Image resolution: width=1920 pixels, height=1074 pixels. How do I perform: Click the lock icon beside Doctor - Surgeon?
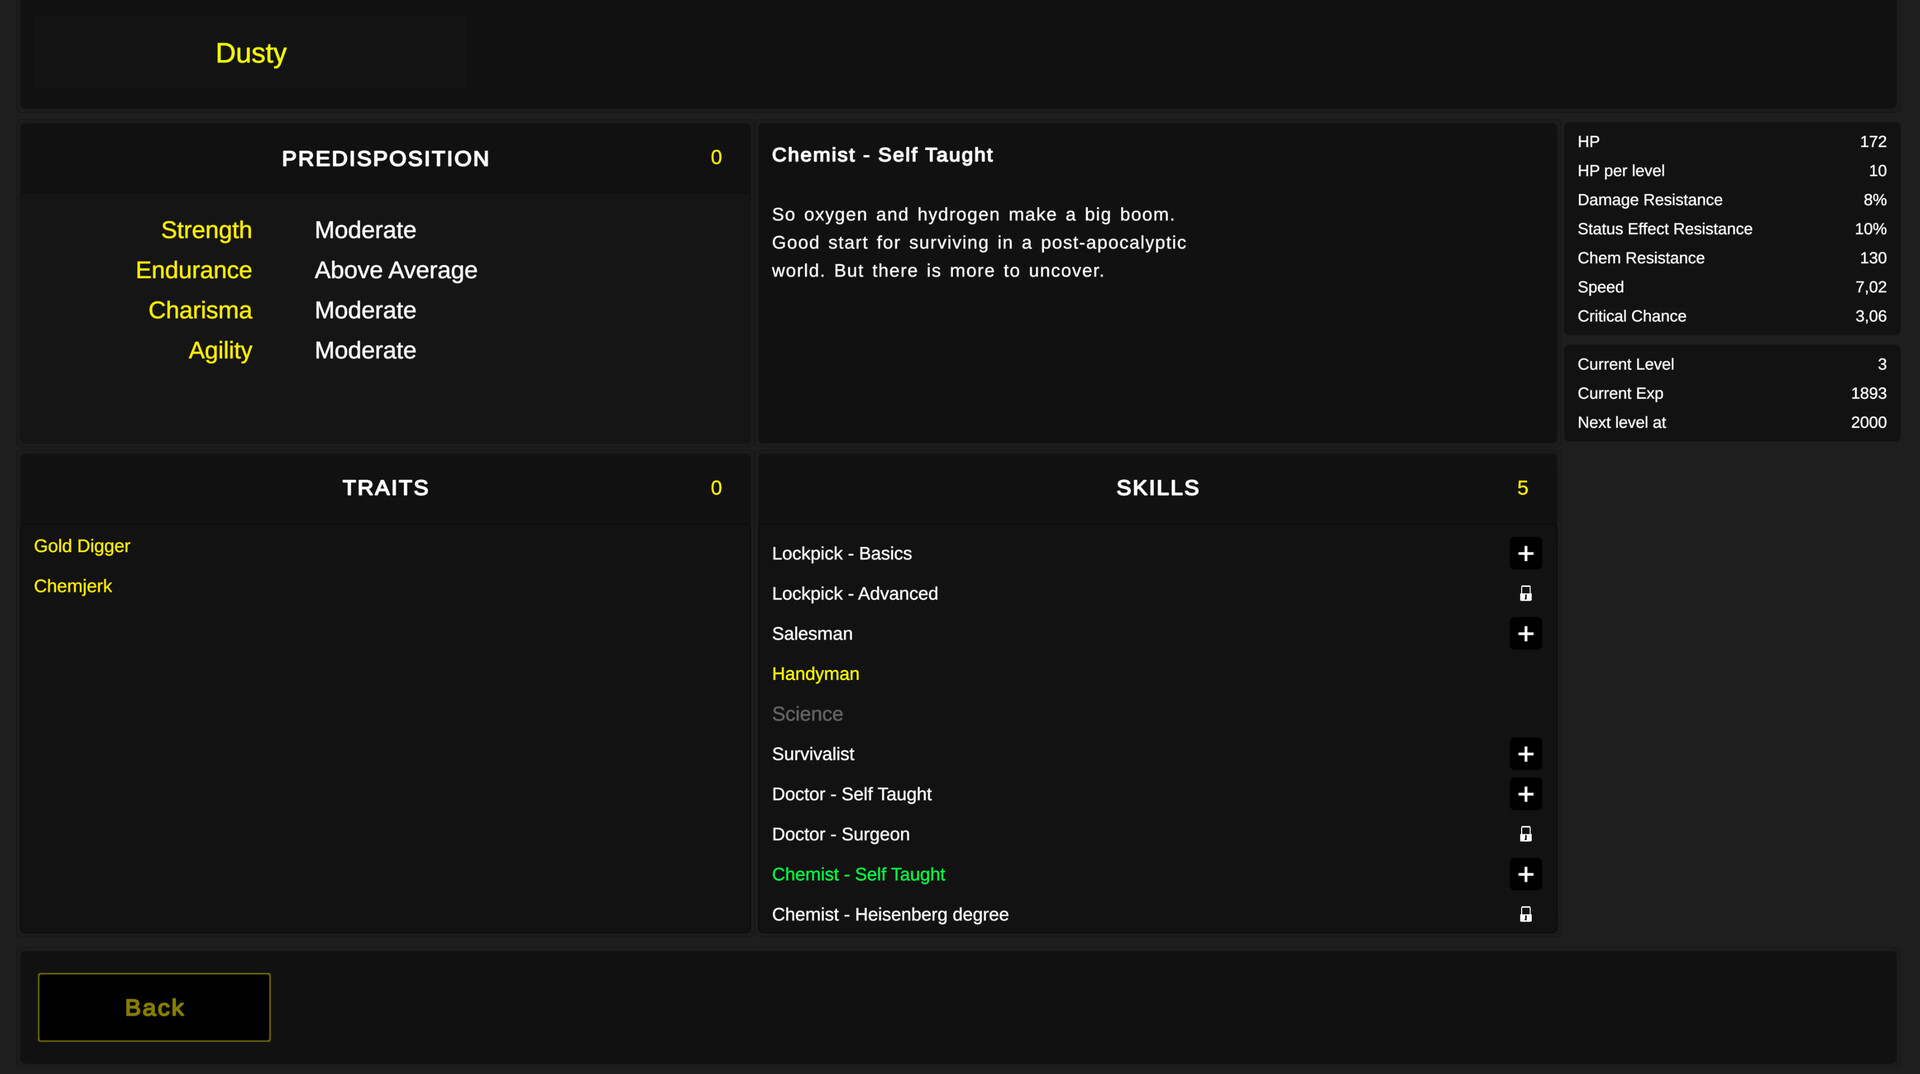click(1526, 834)
